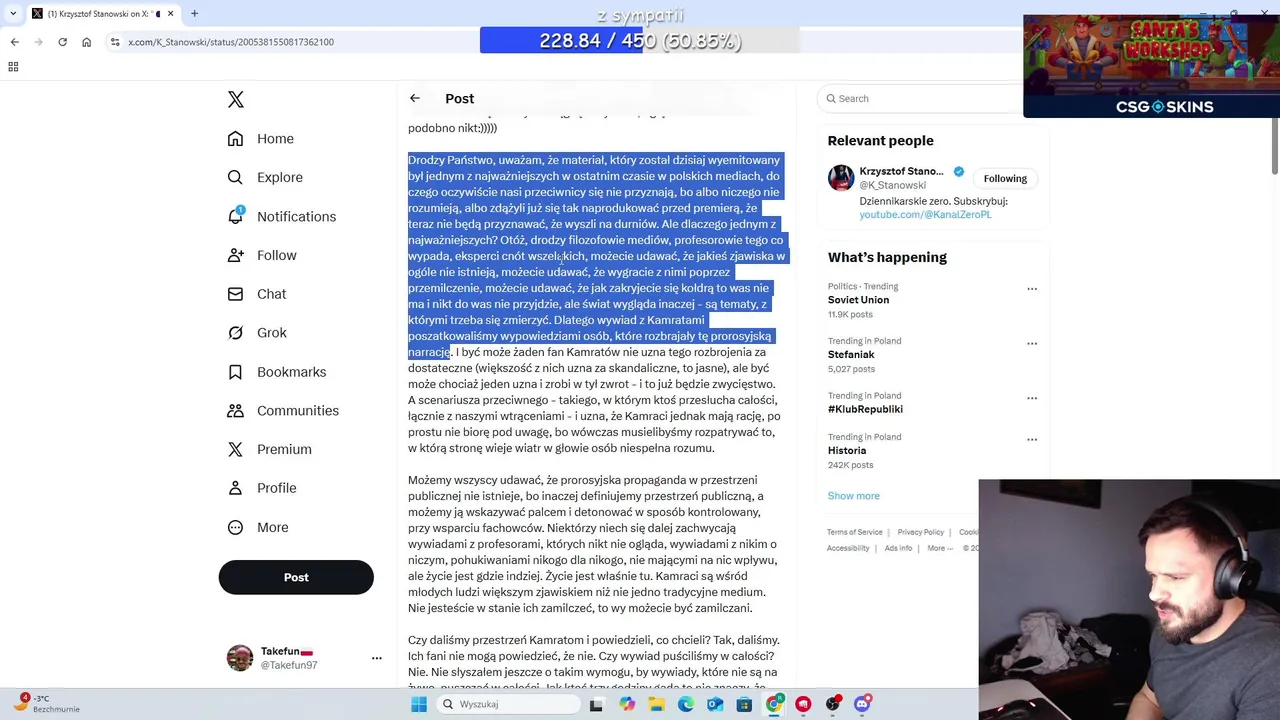Open site information icon in address bar
The height and width of the screenshot is (720, 1280).
[115, 42]
